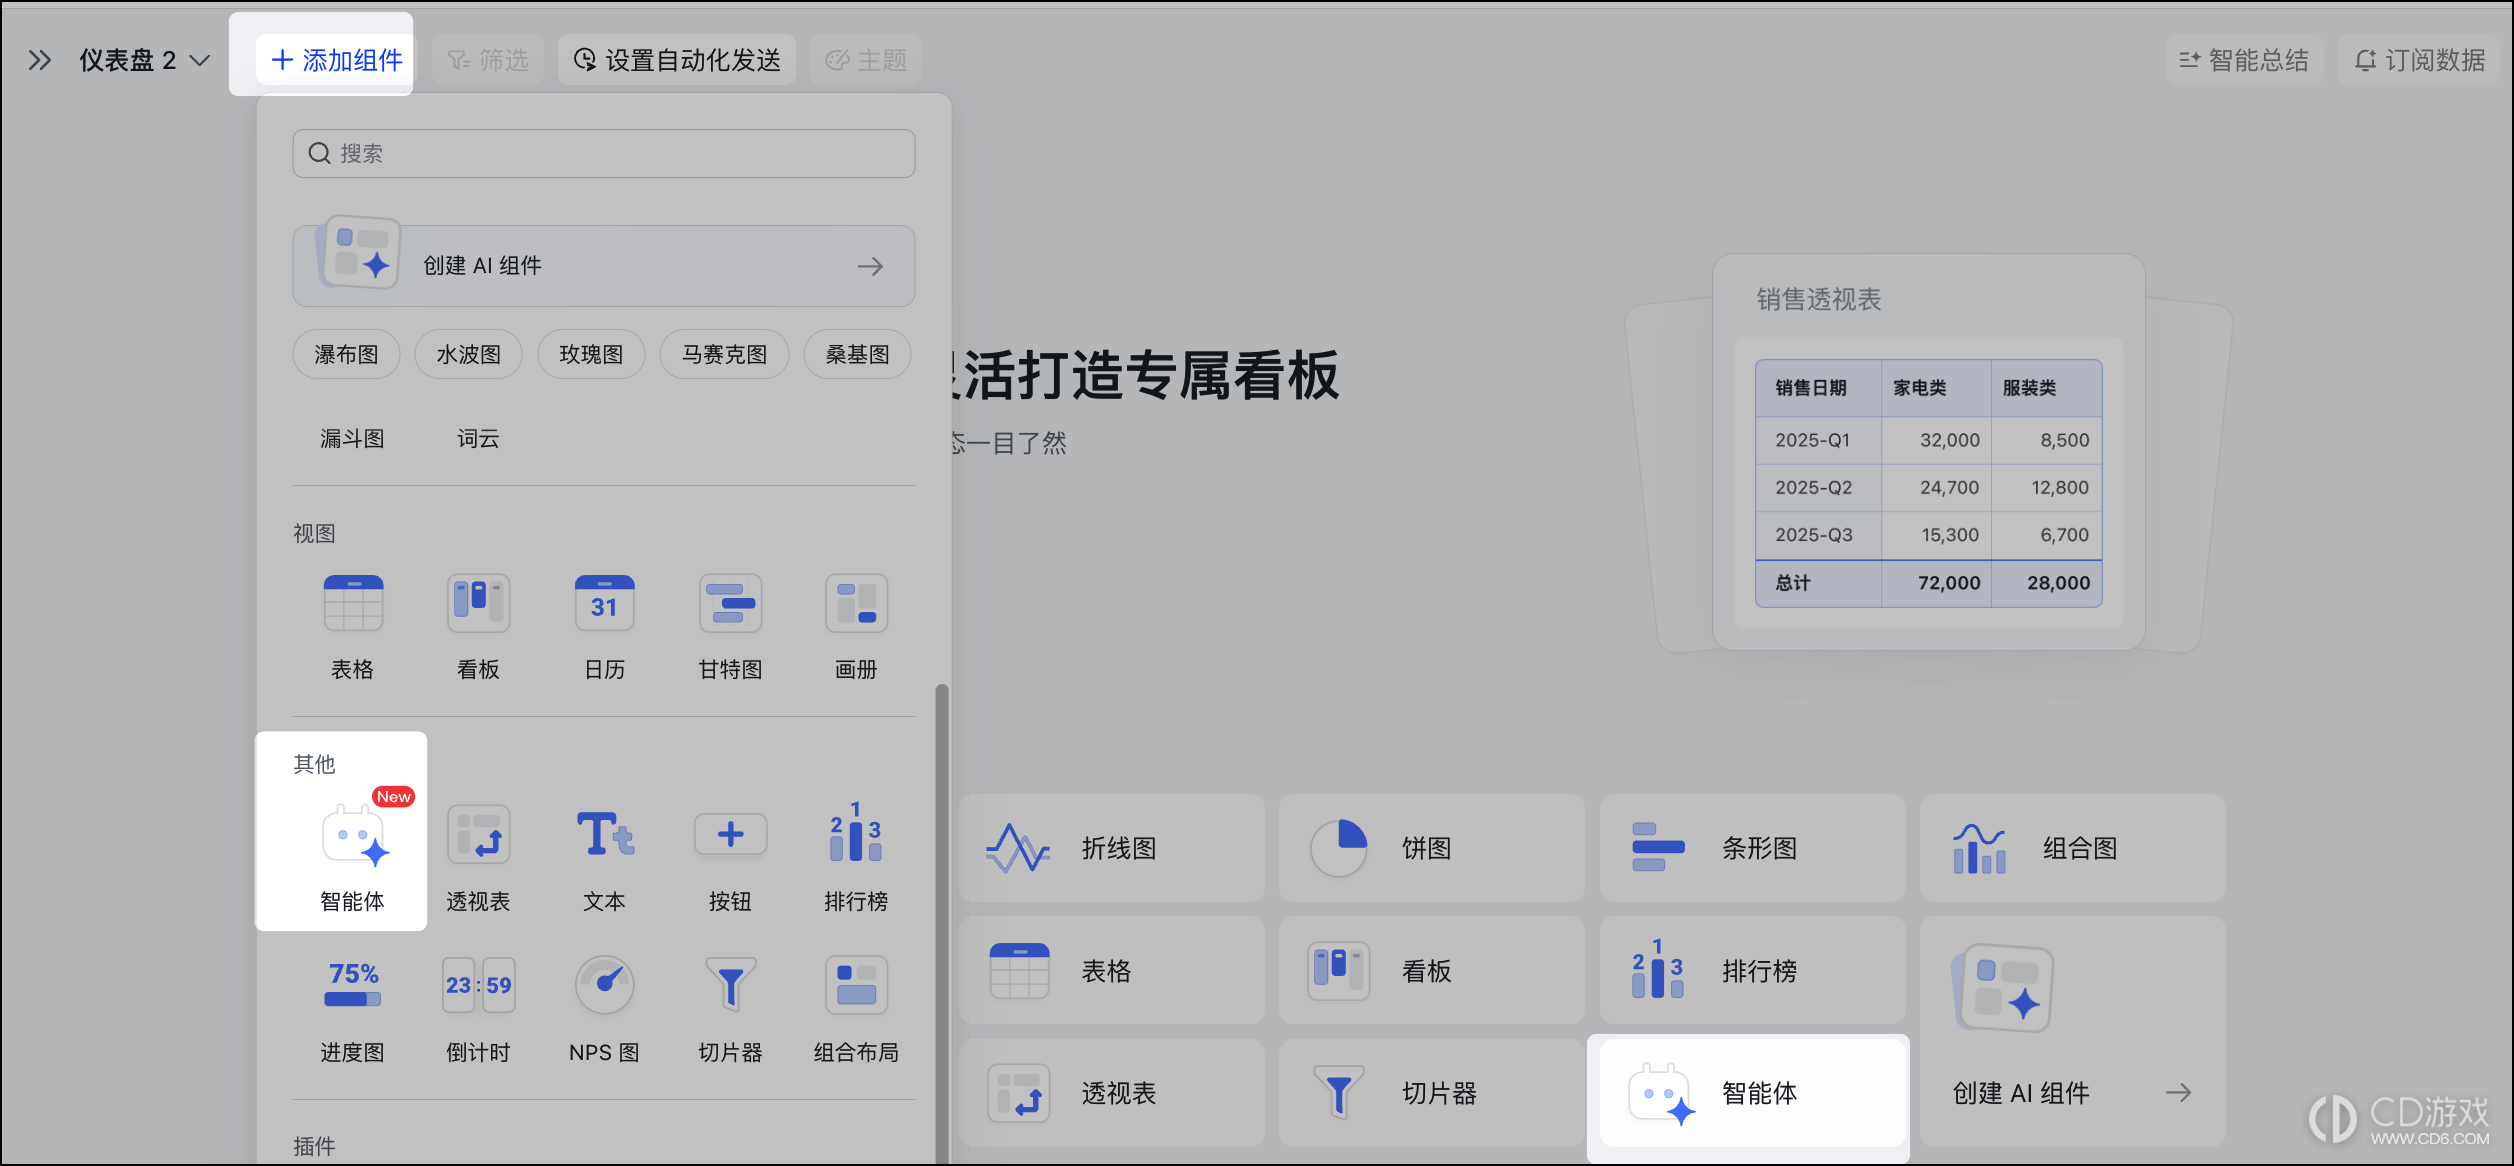Open the 主题 theme option
Screen dimensions: 2514x1166
point(865,60)
